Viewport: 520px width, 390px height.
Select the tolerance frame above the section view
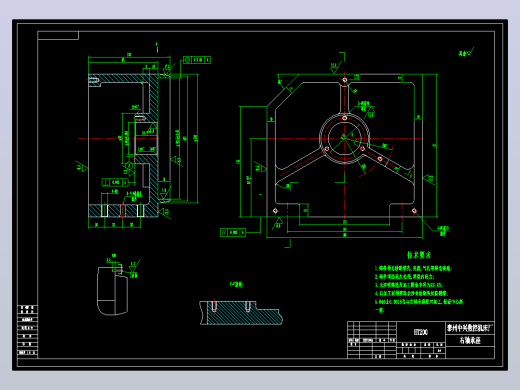pyautogui.click(x=197, y=60)
